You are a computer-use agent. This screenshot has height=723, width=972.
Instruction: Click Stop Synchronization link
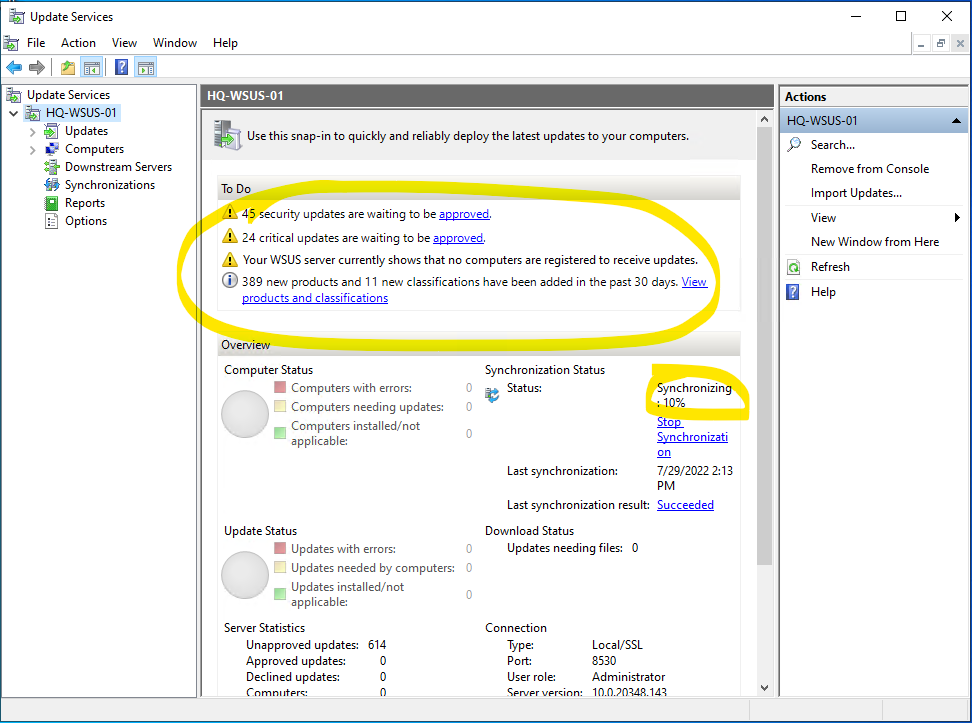[x=691, y=437]
